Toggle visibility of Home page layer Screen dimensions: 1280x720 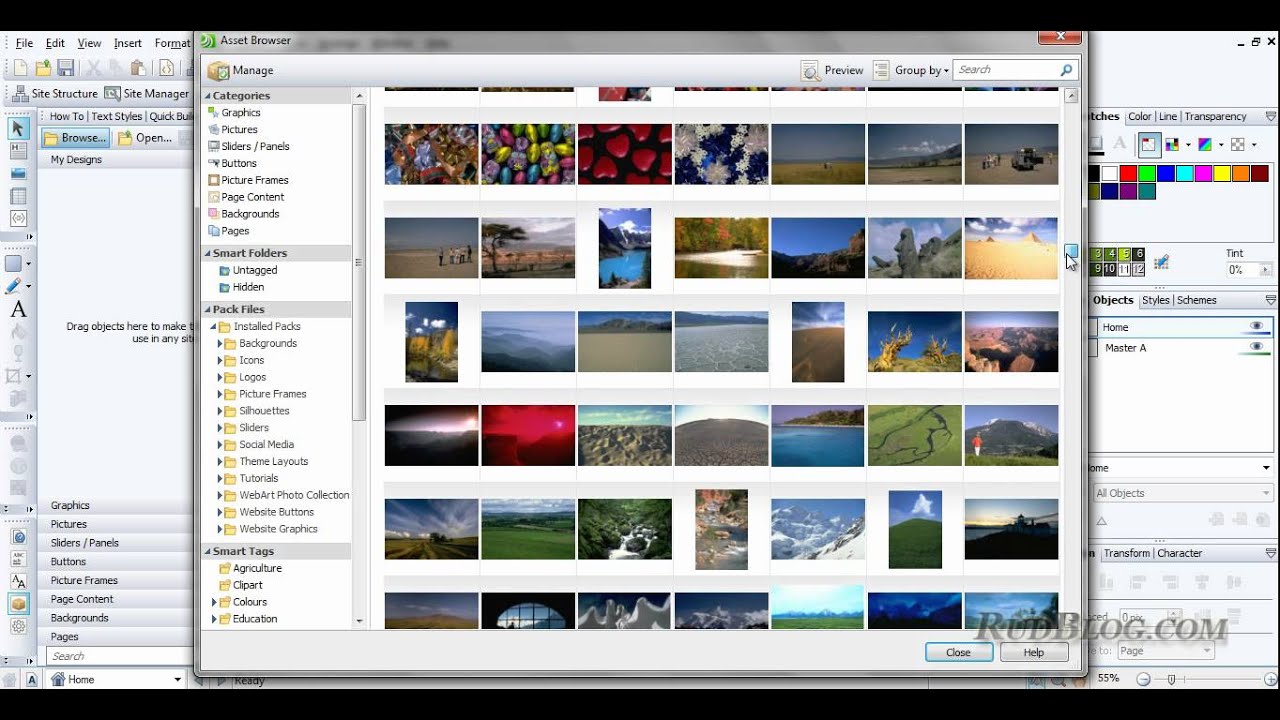click(x=1257, y=326)
